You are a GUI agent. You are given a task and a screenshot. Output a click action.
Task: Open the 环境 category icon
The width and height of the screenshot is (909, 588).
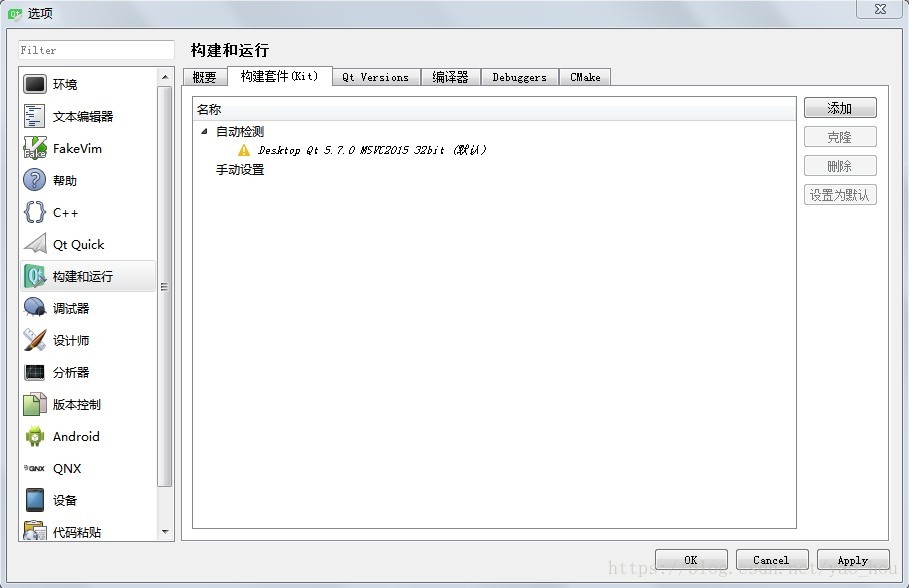(x=35, y=84)
